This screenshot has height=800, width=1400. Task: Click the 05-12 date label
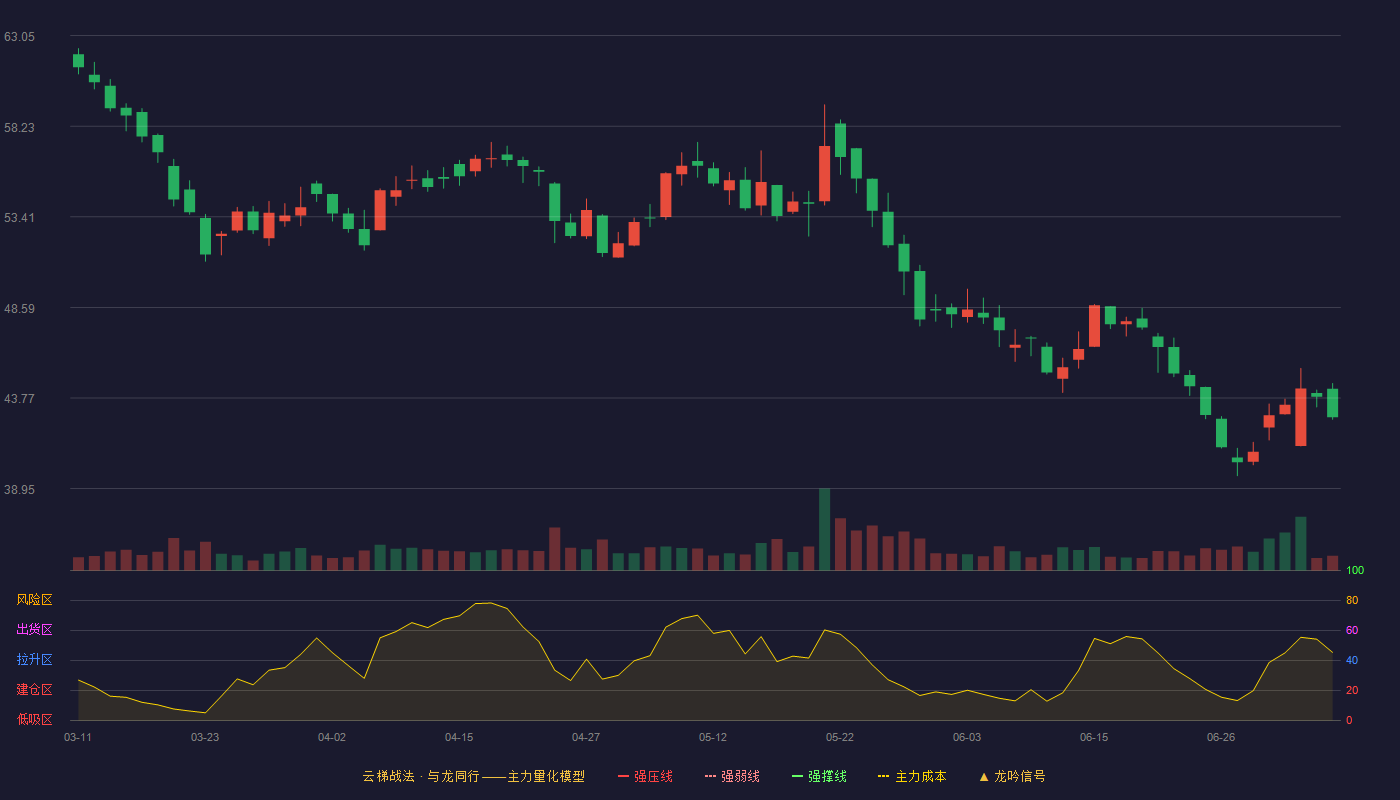tap(713, 737)
